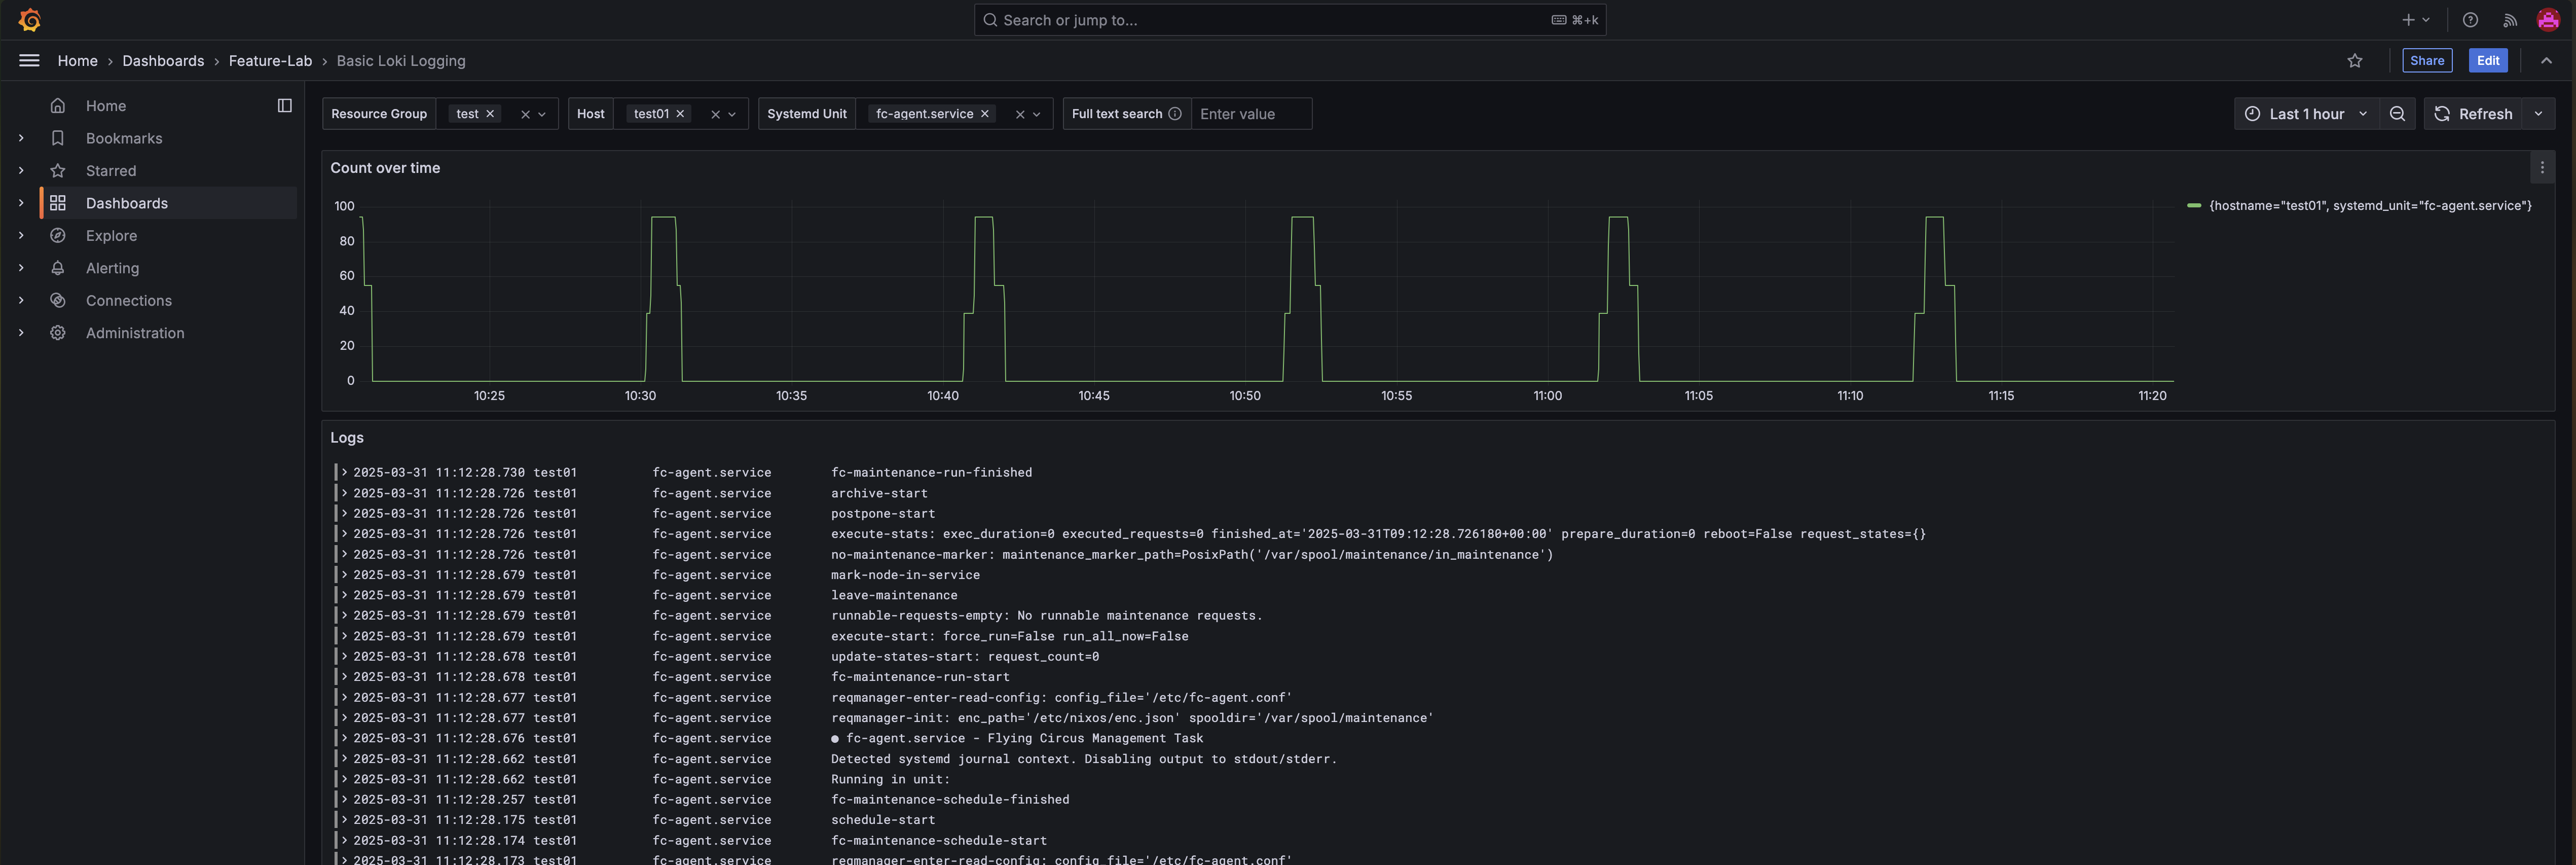The height and width of the screenshot is (865, 2576).
Task: Expand the Alerting sidebar section
Action: [x=21, y=268]
